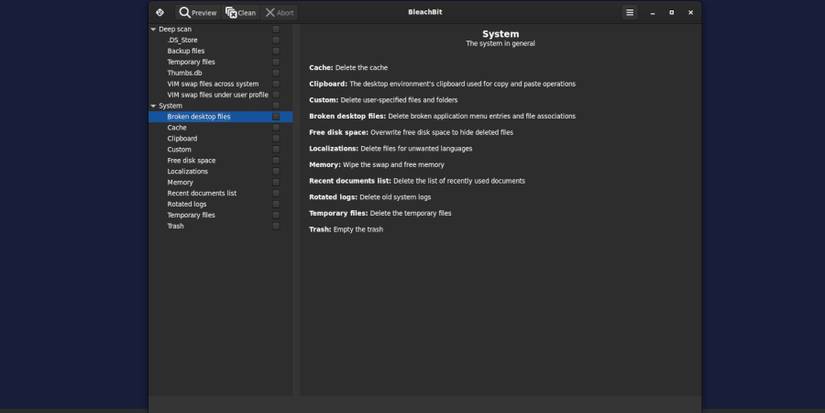
Task: Select the System tree row
Action: [220, 106]
